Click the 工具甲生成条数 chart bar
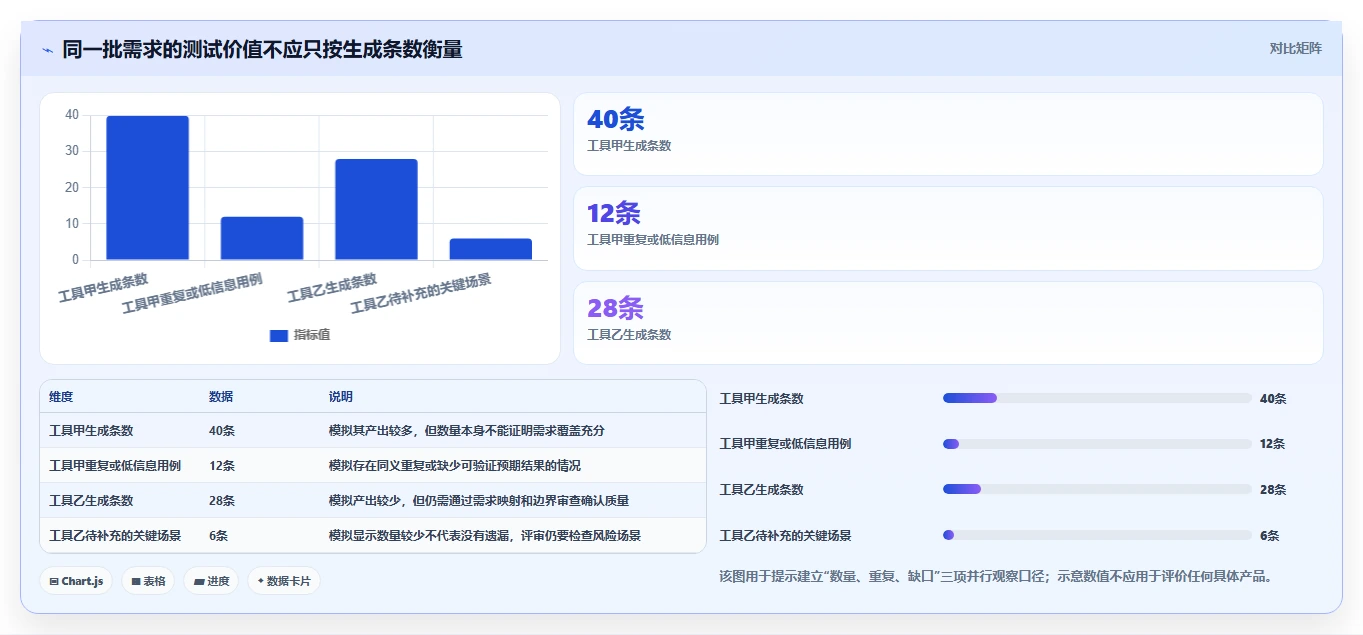Image resolution: width=1363 pixels, height=635 pixels. point(147,188)
